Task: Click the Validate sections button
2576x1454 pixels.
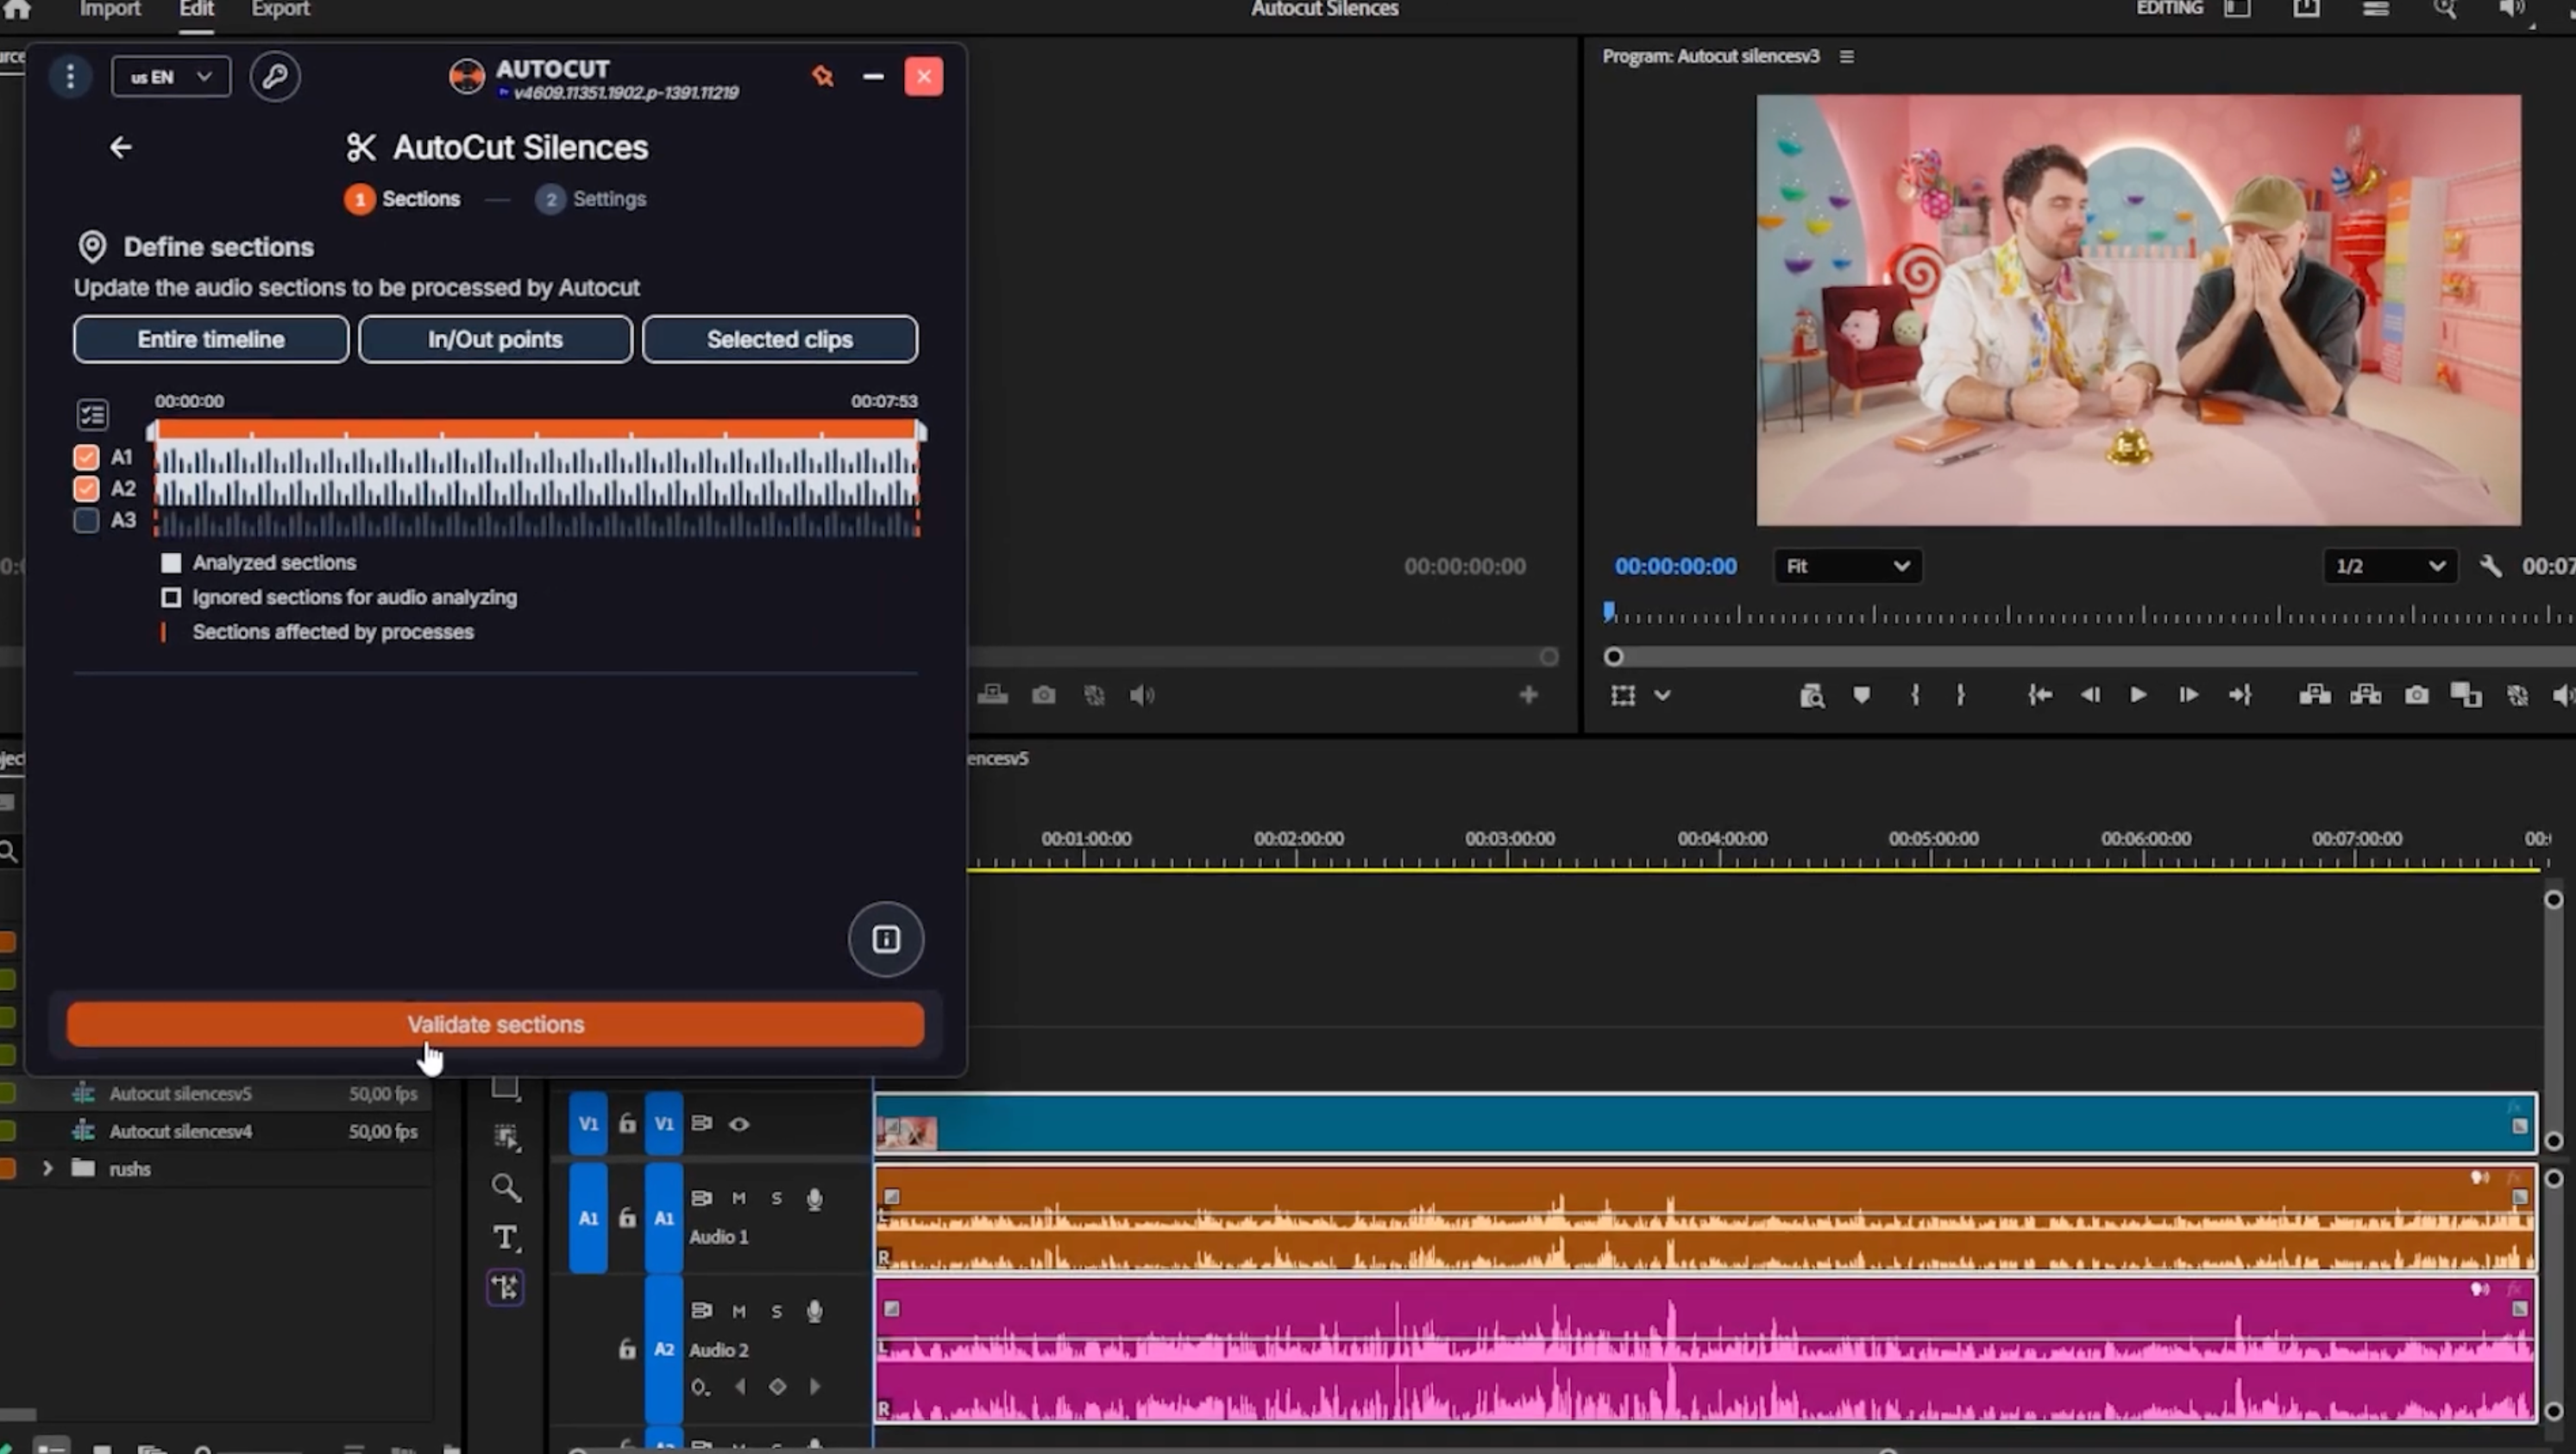Action: click(x=495, y=1025)
